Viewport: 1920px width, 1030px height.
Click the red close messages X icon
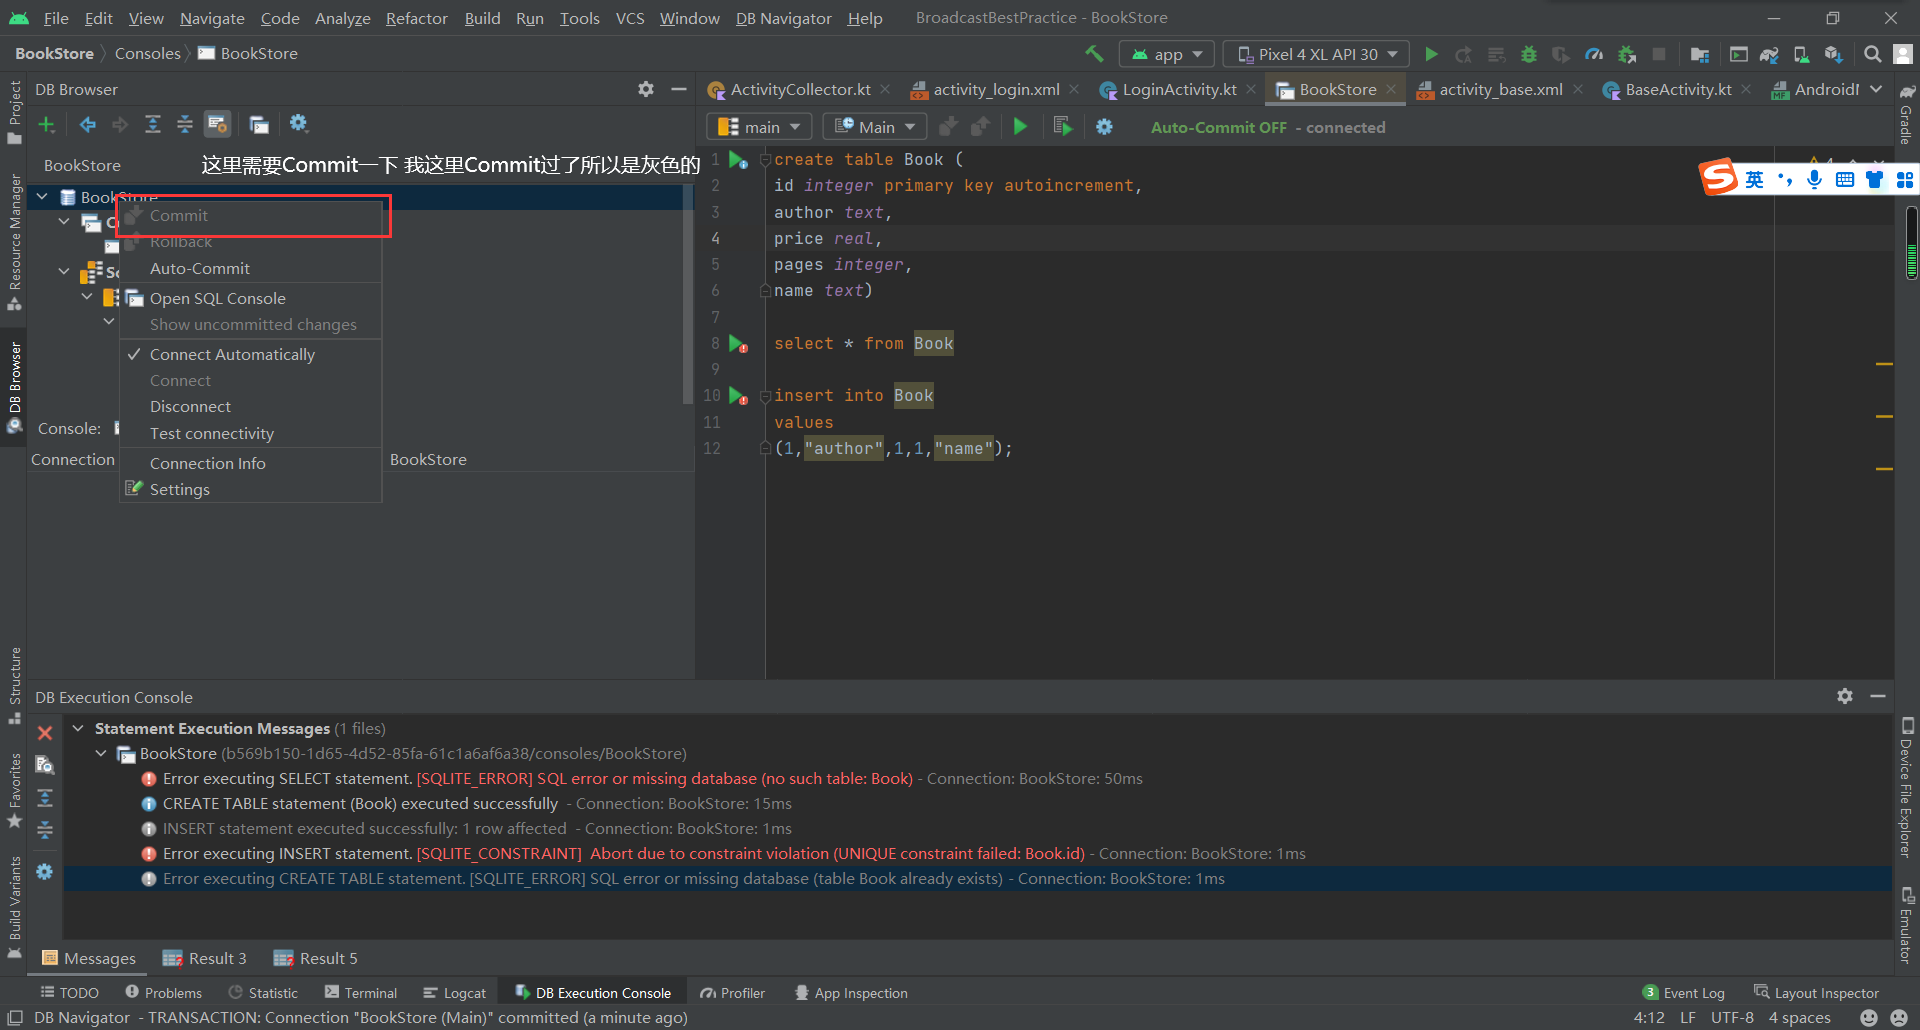tap(45, 733)
